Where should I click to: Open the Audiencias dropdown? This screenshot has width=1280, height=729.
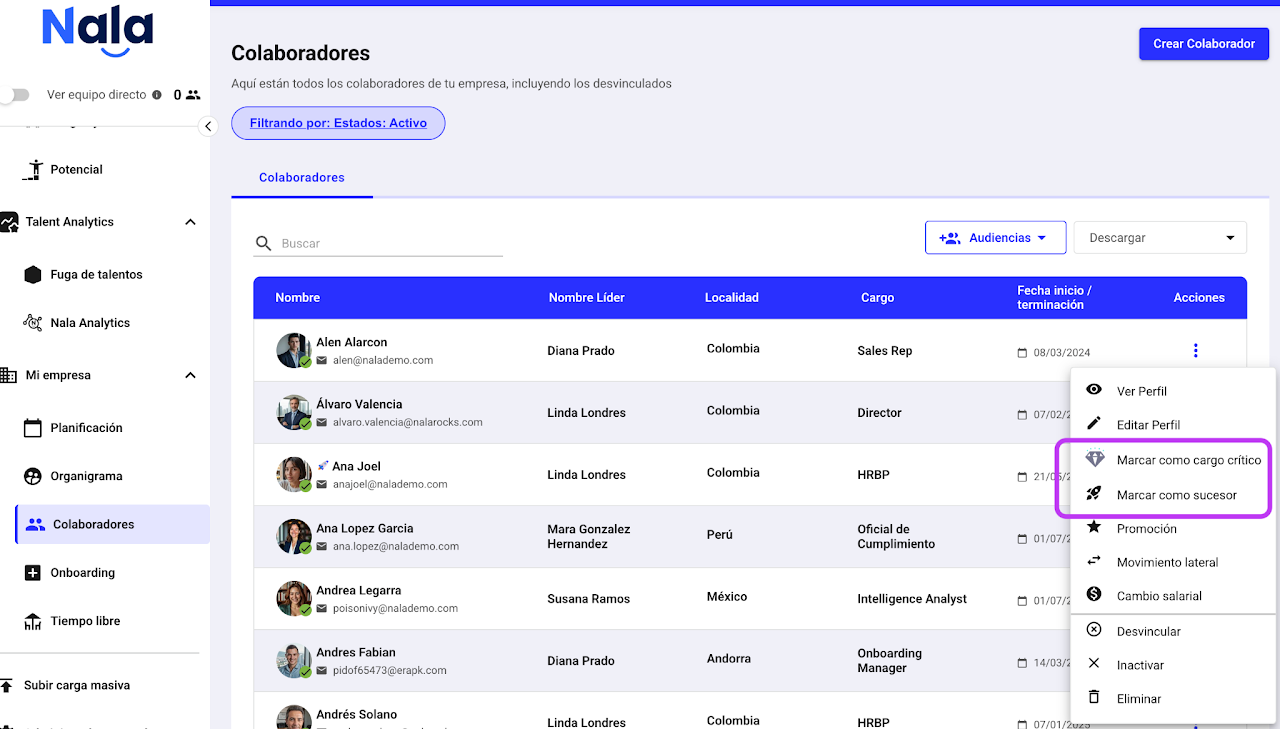pyautogui.click(x=995, y=238)
